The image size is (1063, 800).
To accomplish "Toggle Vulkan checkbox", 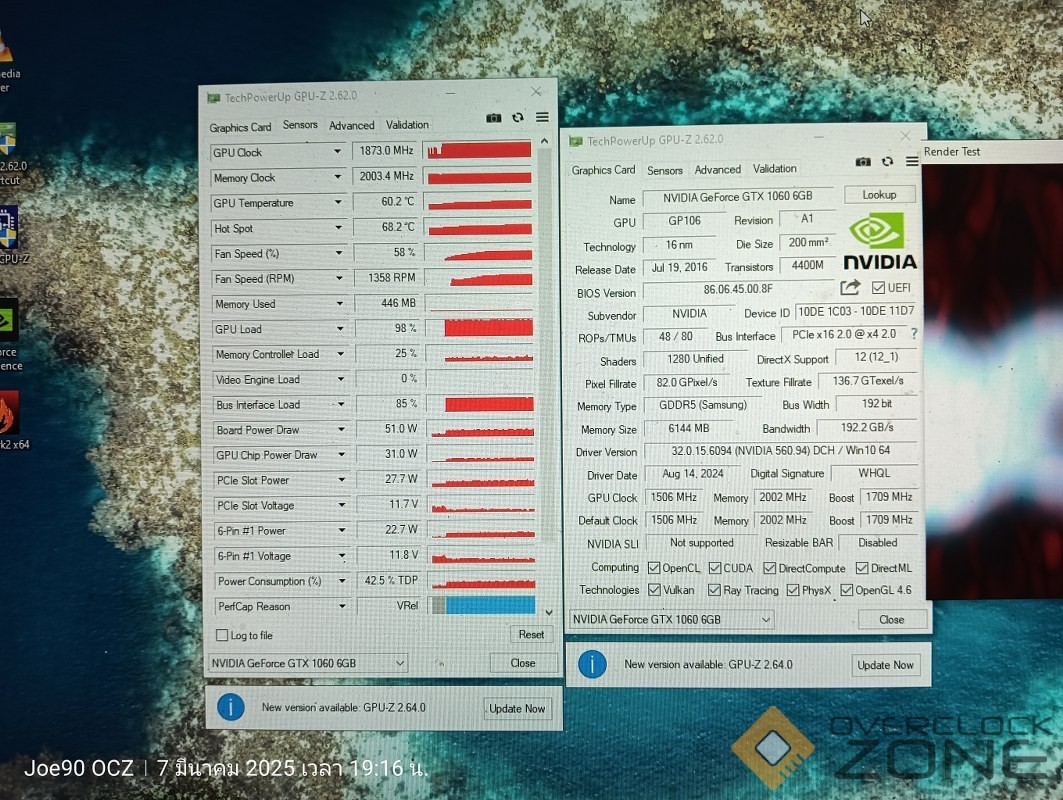I will [x=654, y=590].
